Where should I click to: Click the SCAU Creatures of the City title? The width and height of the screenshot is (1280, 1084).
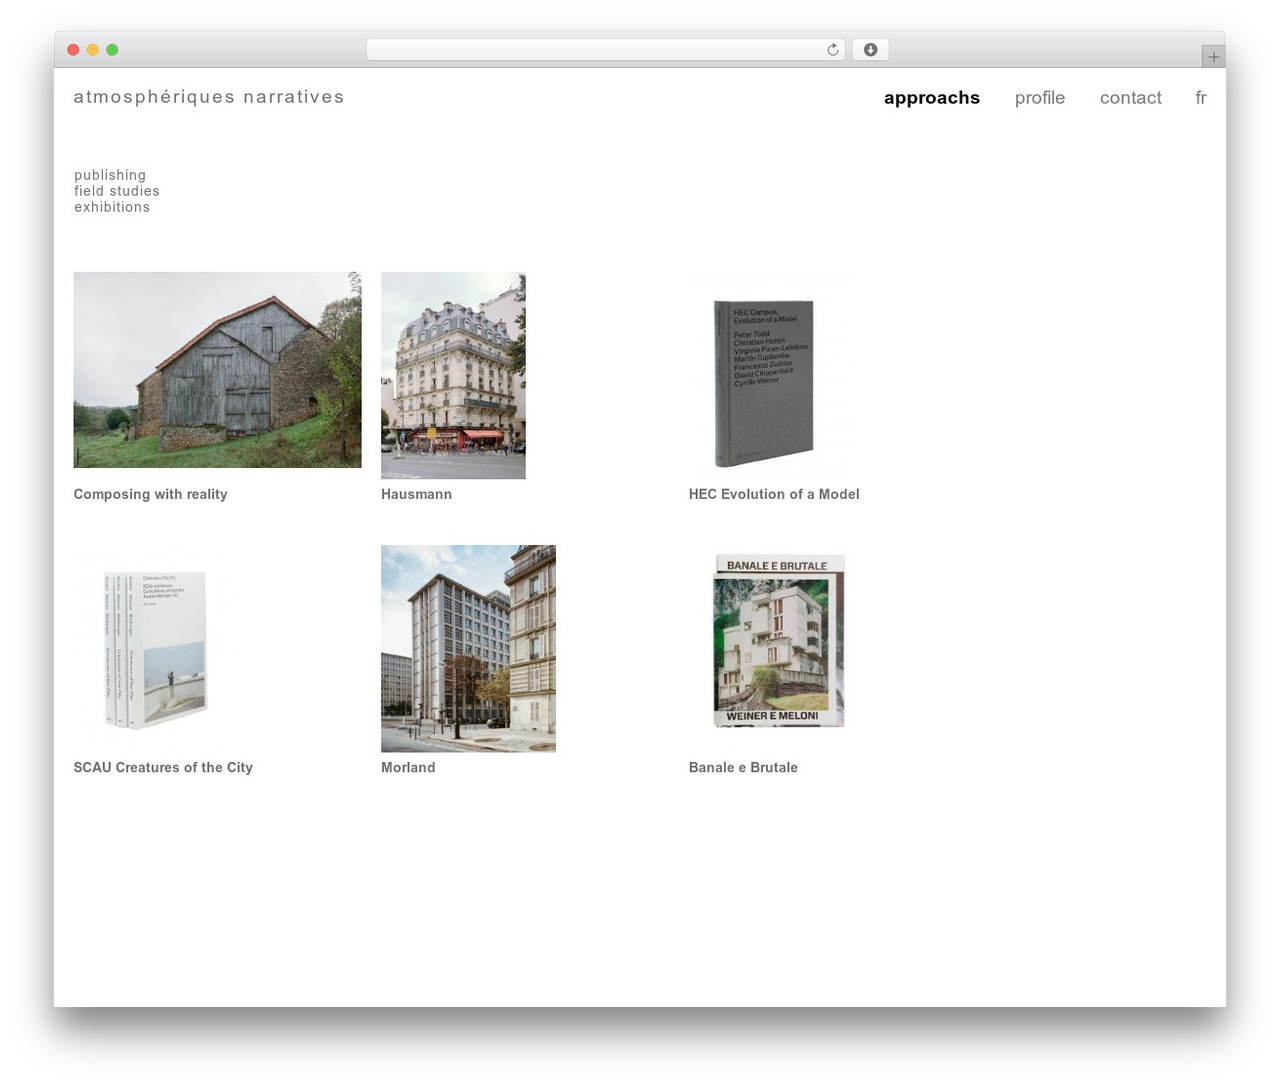coord(163,767)
